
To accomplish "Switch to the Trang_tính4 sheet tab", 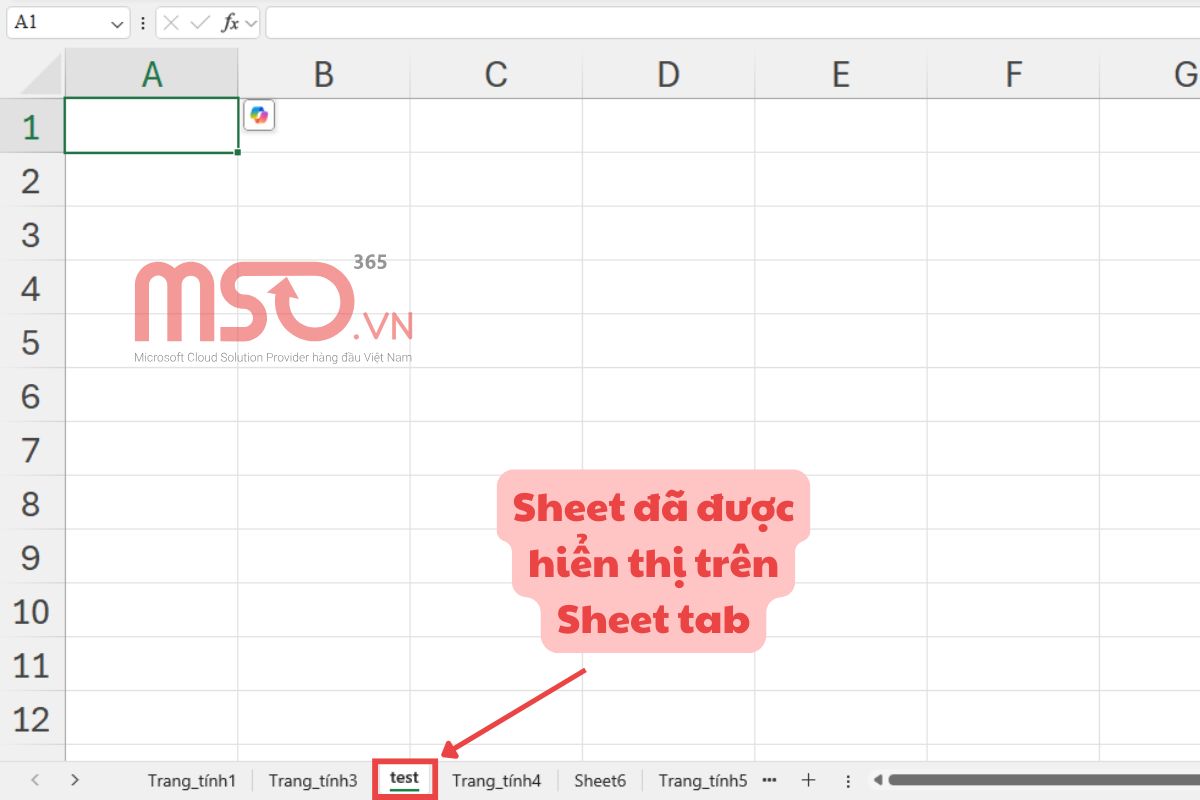I will coord(496,780).
